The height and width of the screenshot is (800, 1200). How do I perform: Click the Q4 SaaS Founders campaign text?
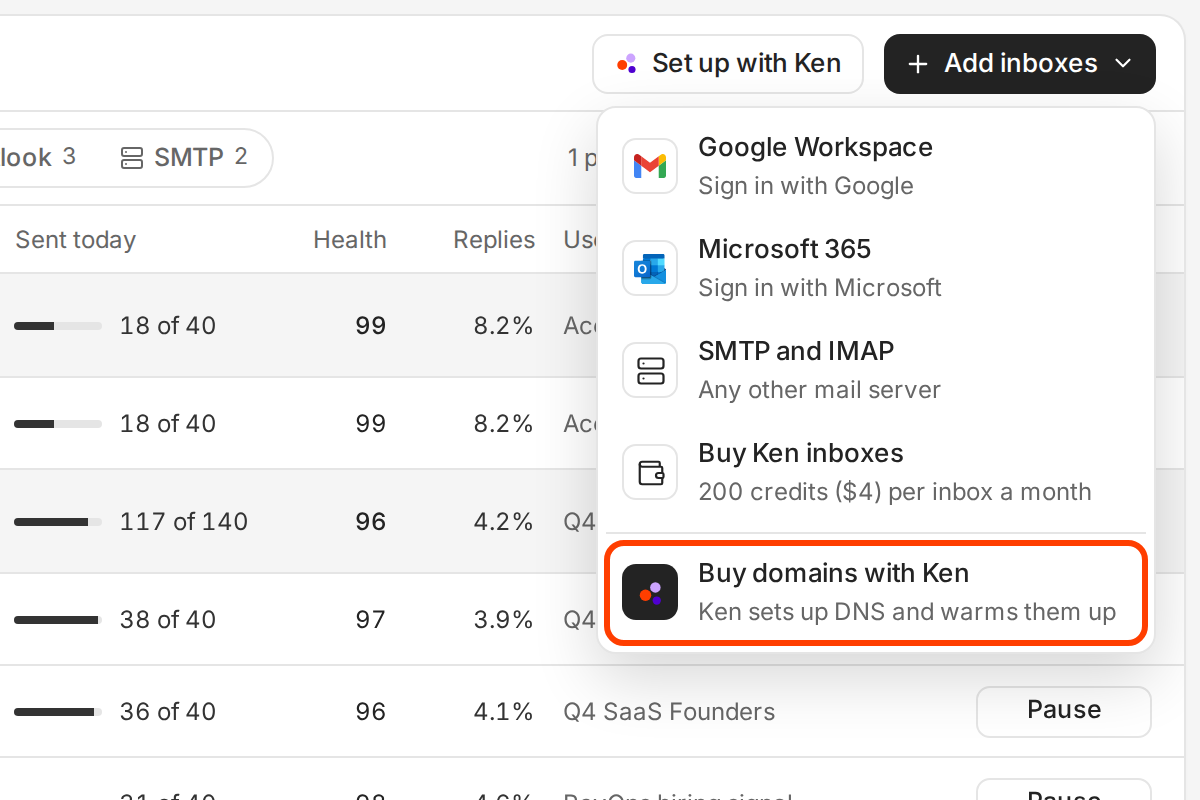pos(669,712)
